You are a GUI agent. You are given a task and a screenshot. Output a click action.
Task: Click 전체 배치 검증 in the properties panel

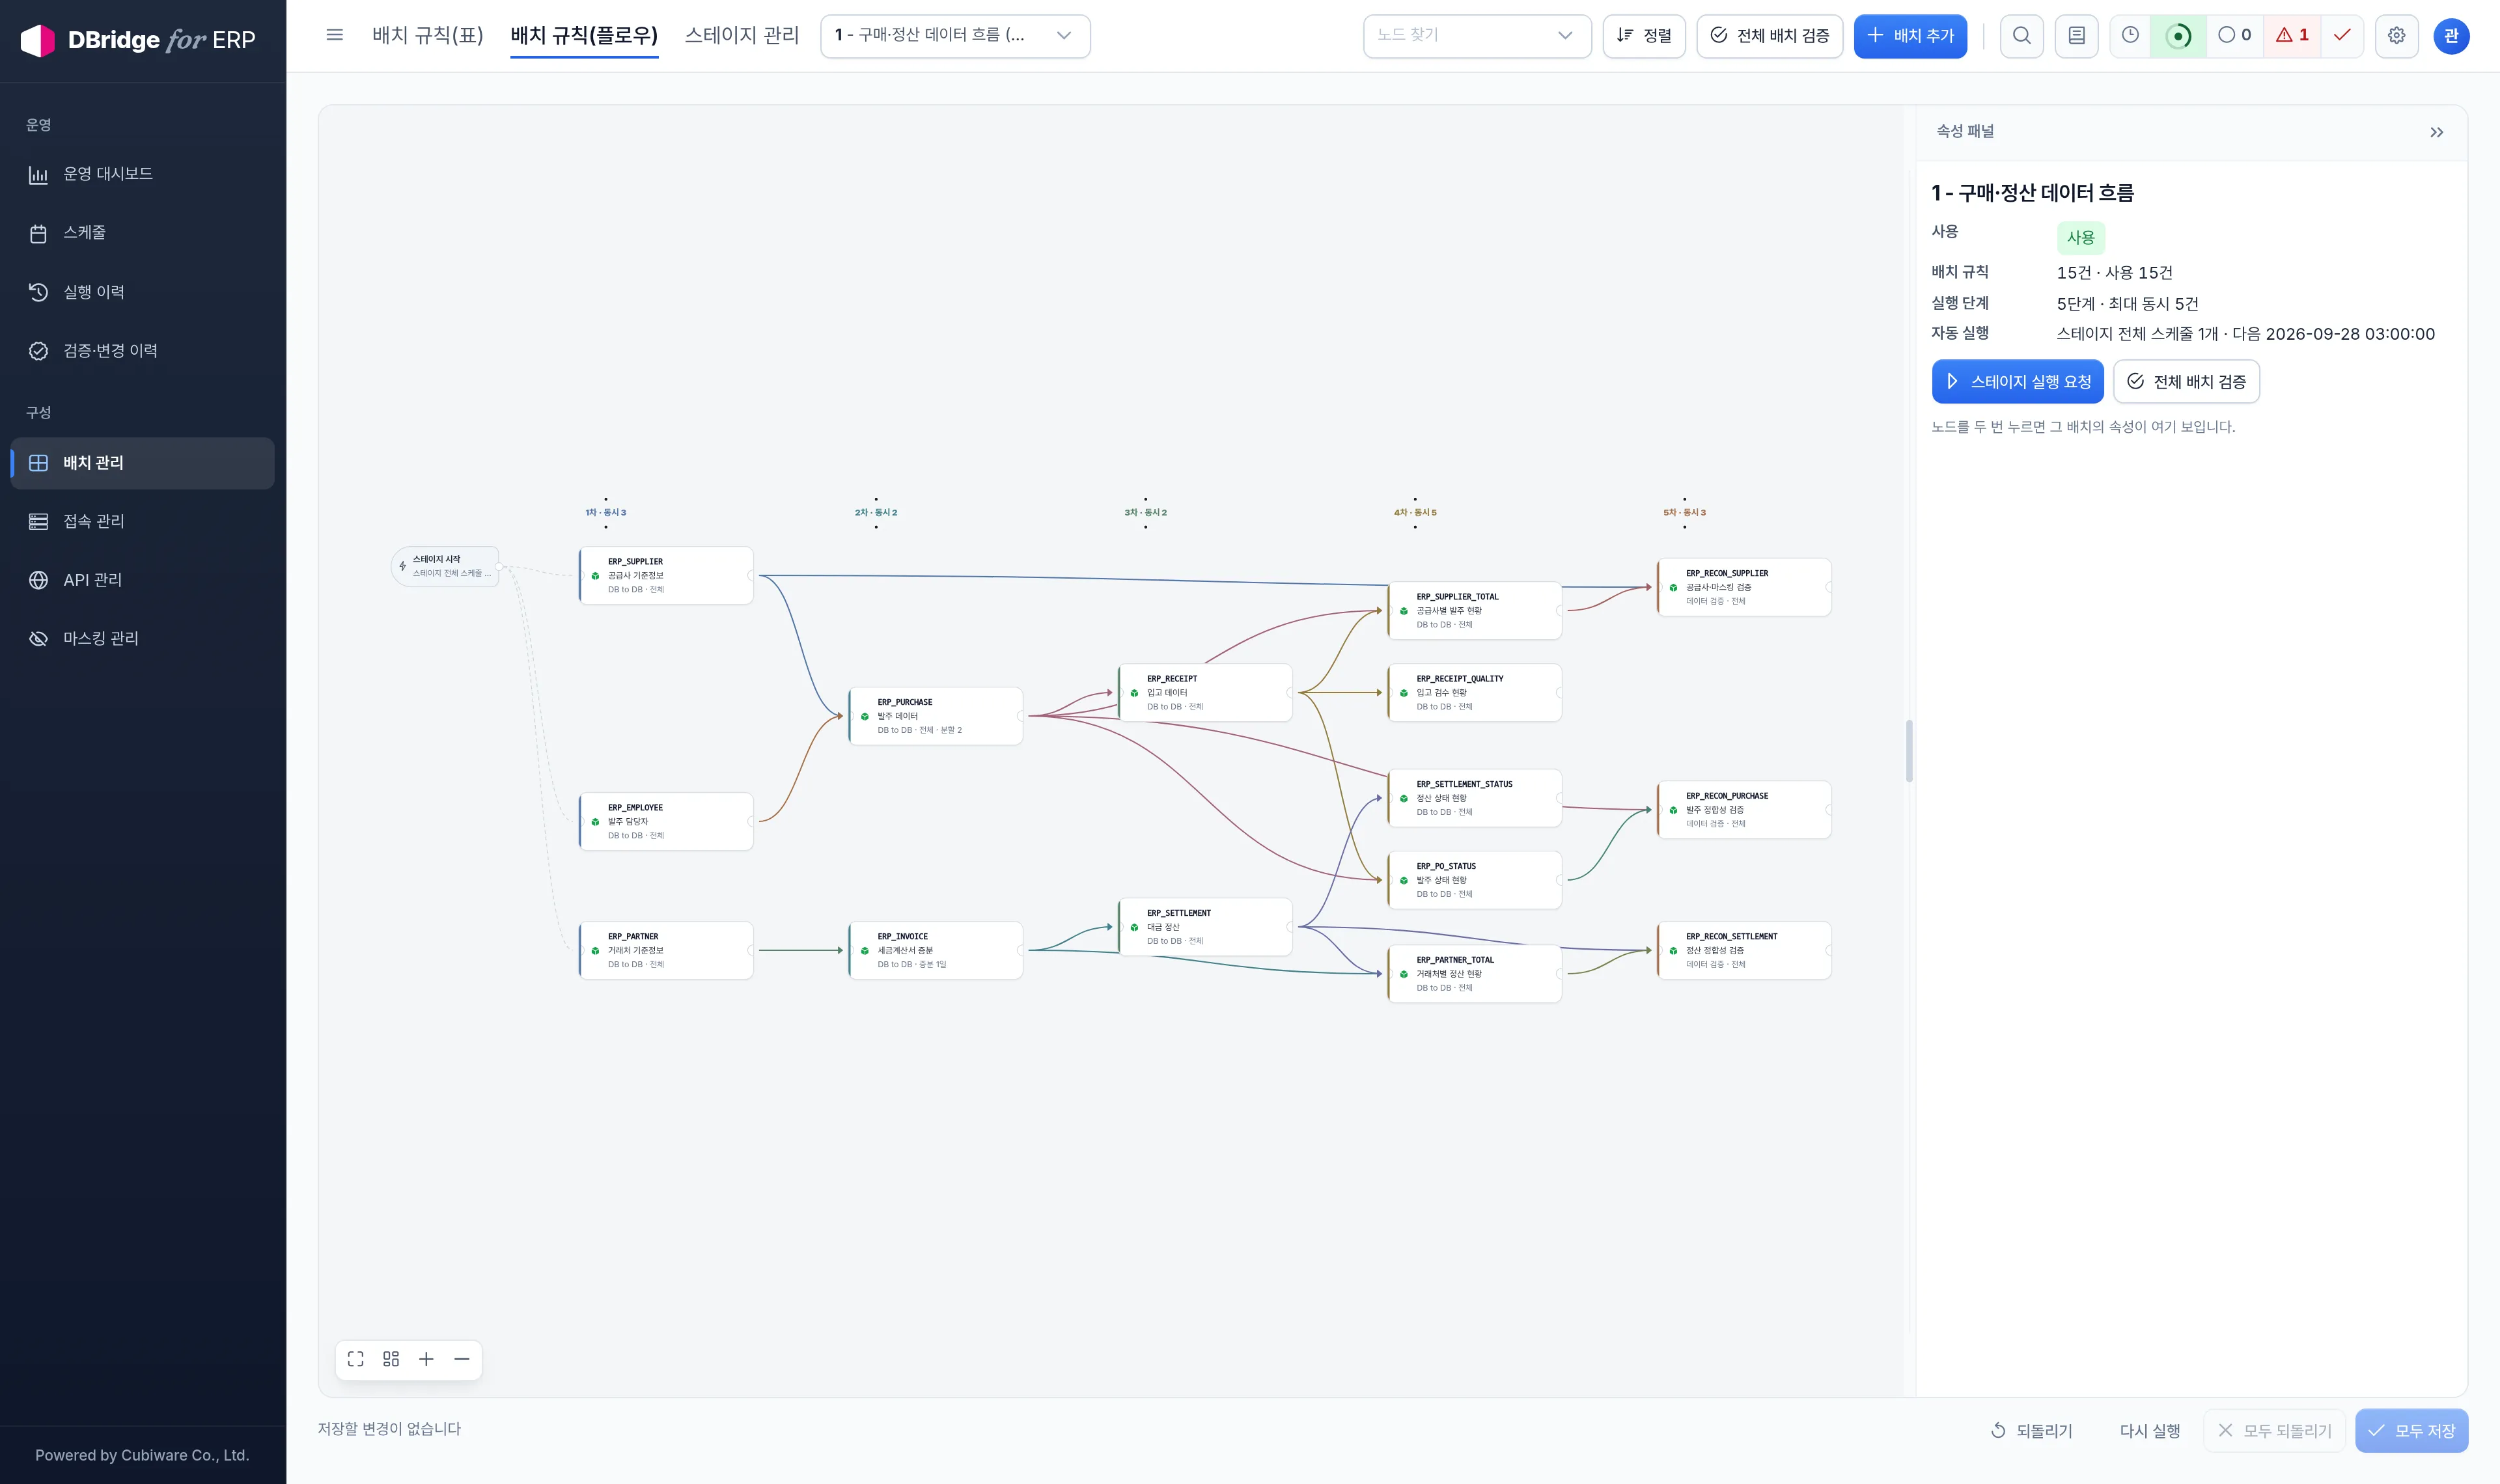pos(2186,382)
